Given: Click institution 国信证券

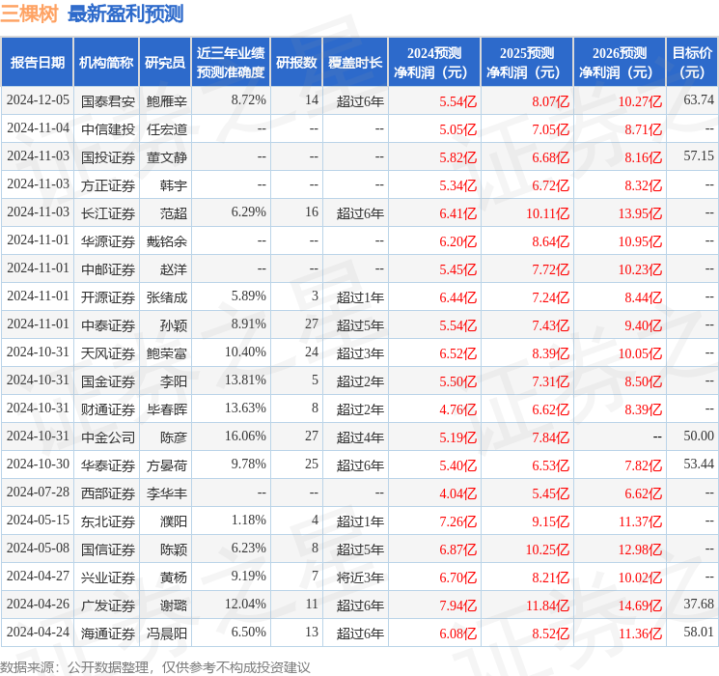Looking at the screenshot, I should coord(108,549).
